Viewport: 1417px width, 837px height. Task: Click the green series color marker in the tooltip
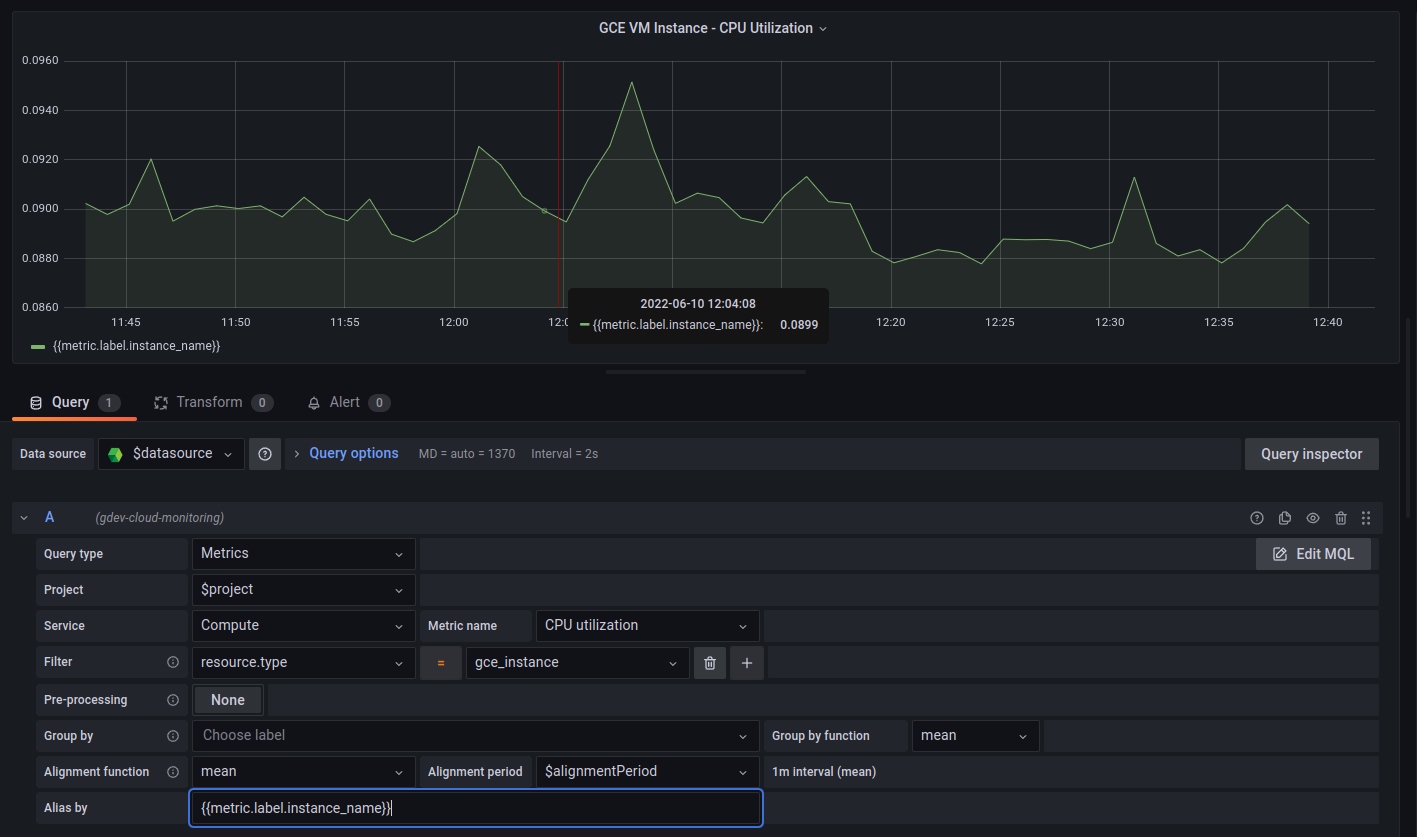tap(583, 324)
